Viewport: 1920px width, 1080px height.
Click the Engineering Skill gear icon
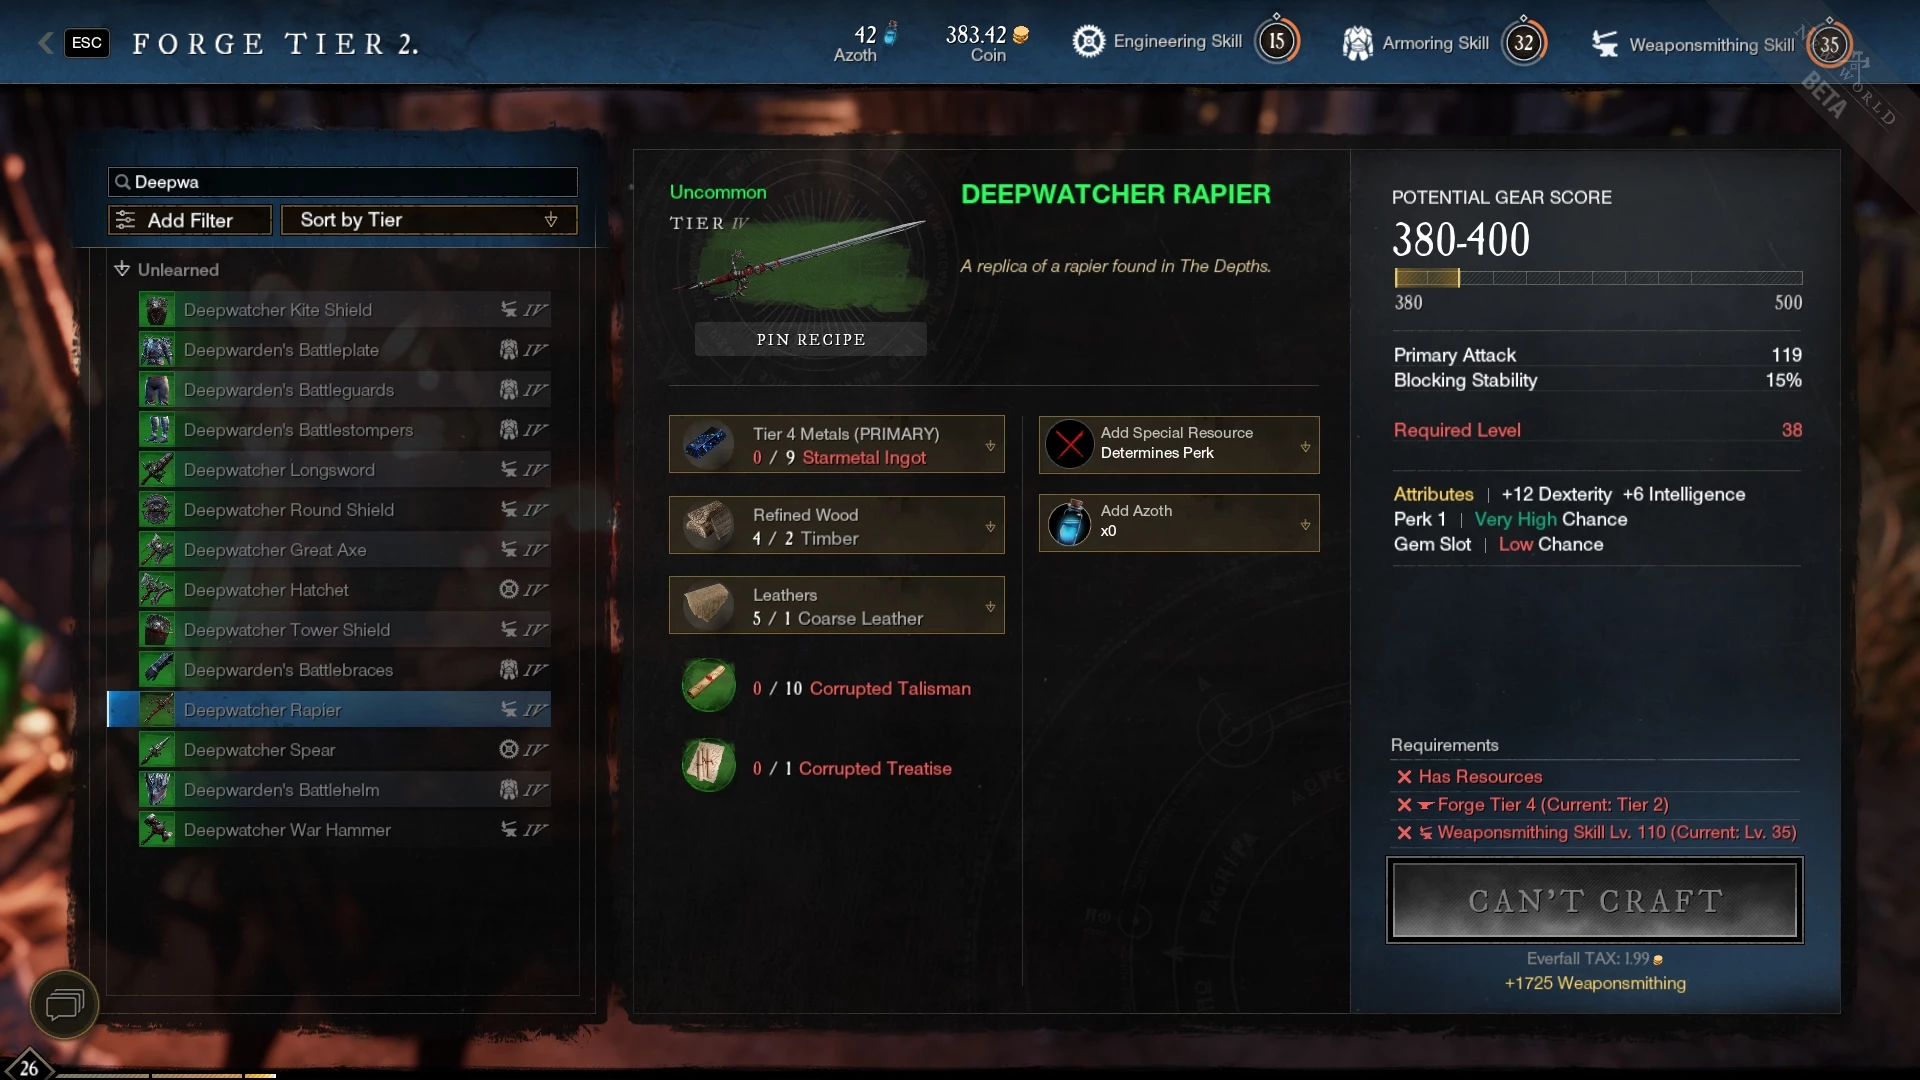pyautogui.click(x=1089, y=42)
